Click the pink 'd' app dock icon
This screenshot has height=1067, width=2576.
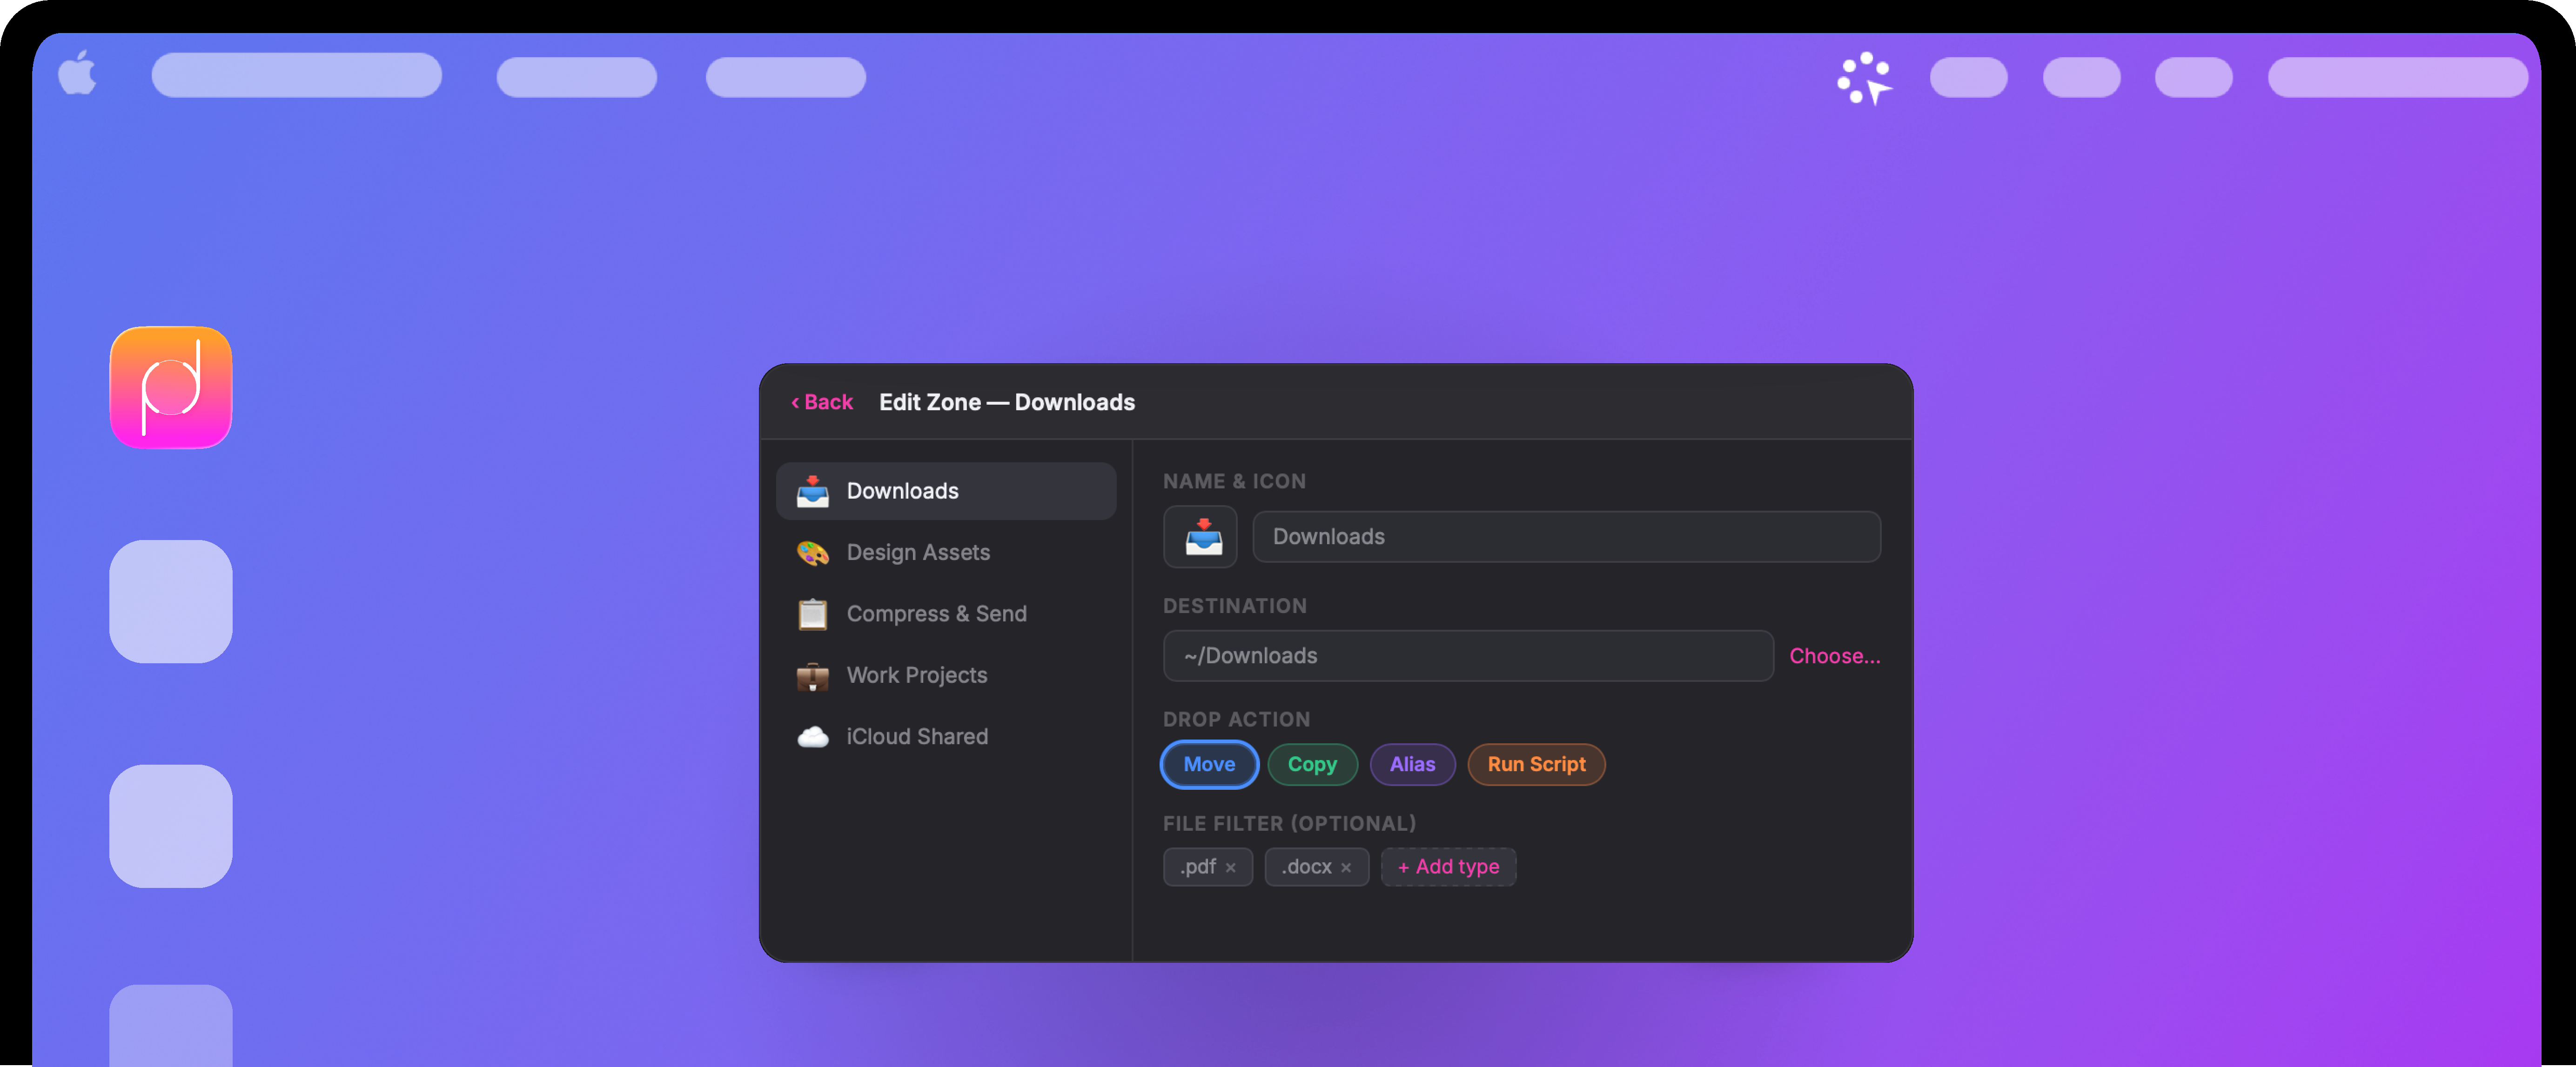coord(171,387)
